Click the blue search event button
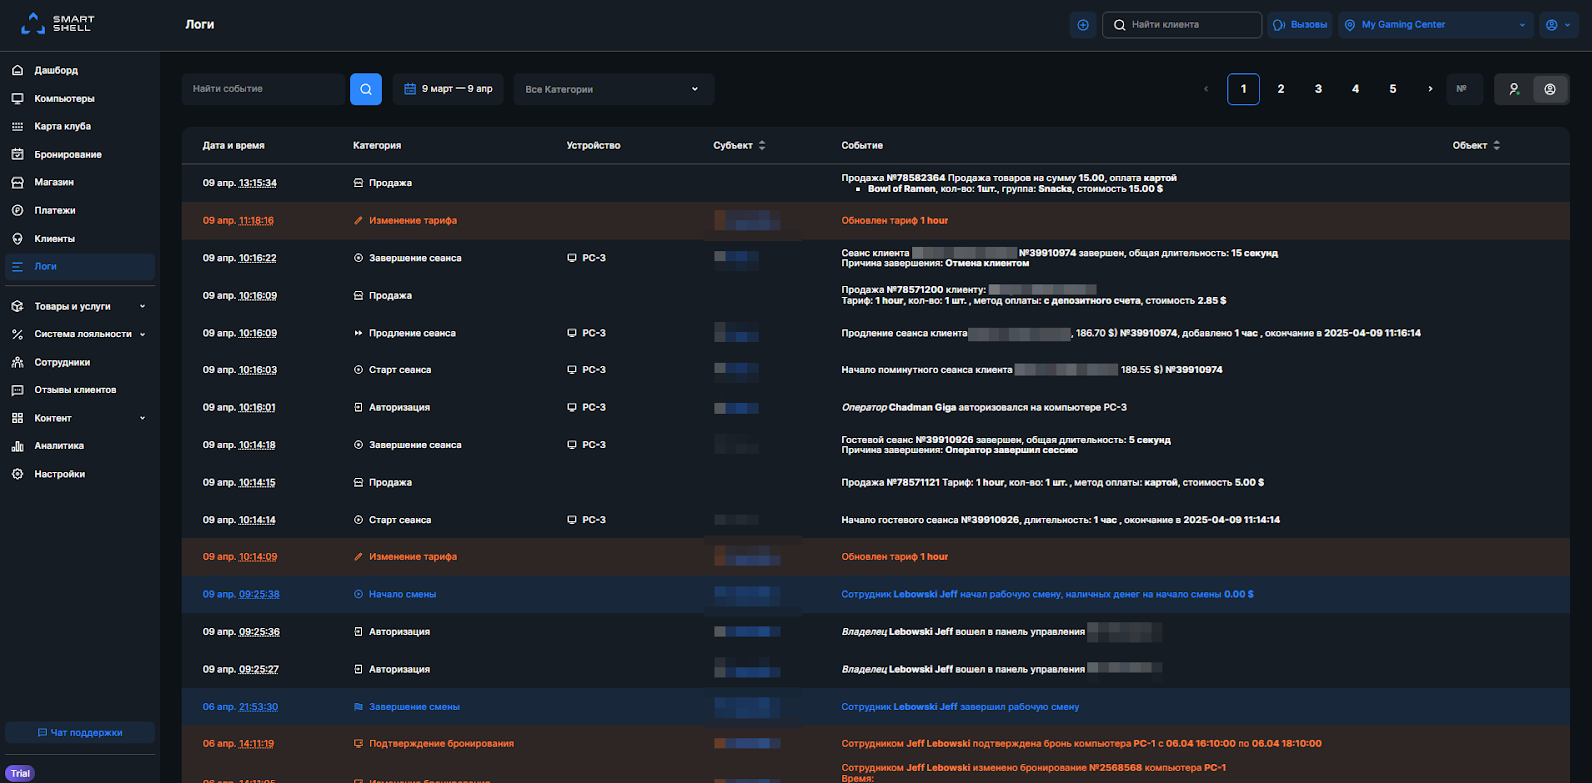The image size is (1592, 783). click(x=366, y=89)
